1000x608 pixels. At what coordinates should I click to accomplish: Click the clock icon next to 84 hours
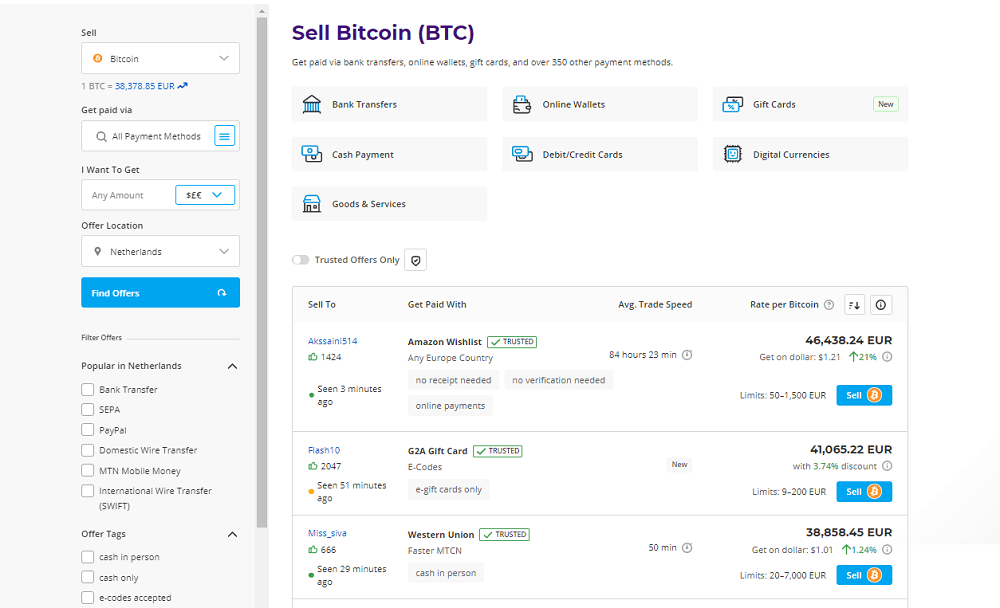click(687, 355)
